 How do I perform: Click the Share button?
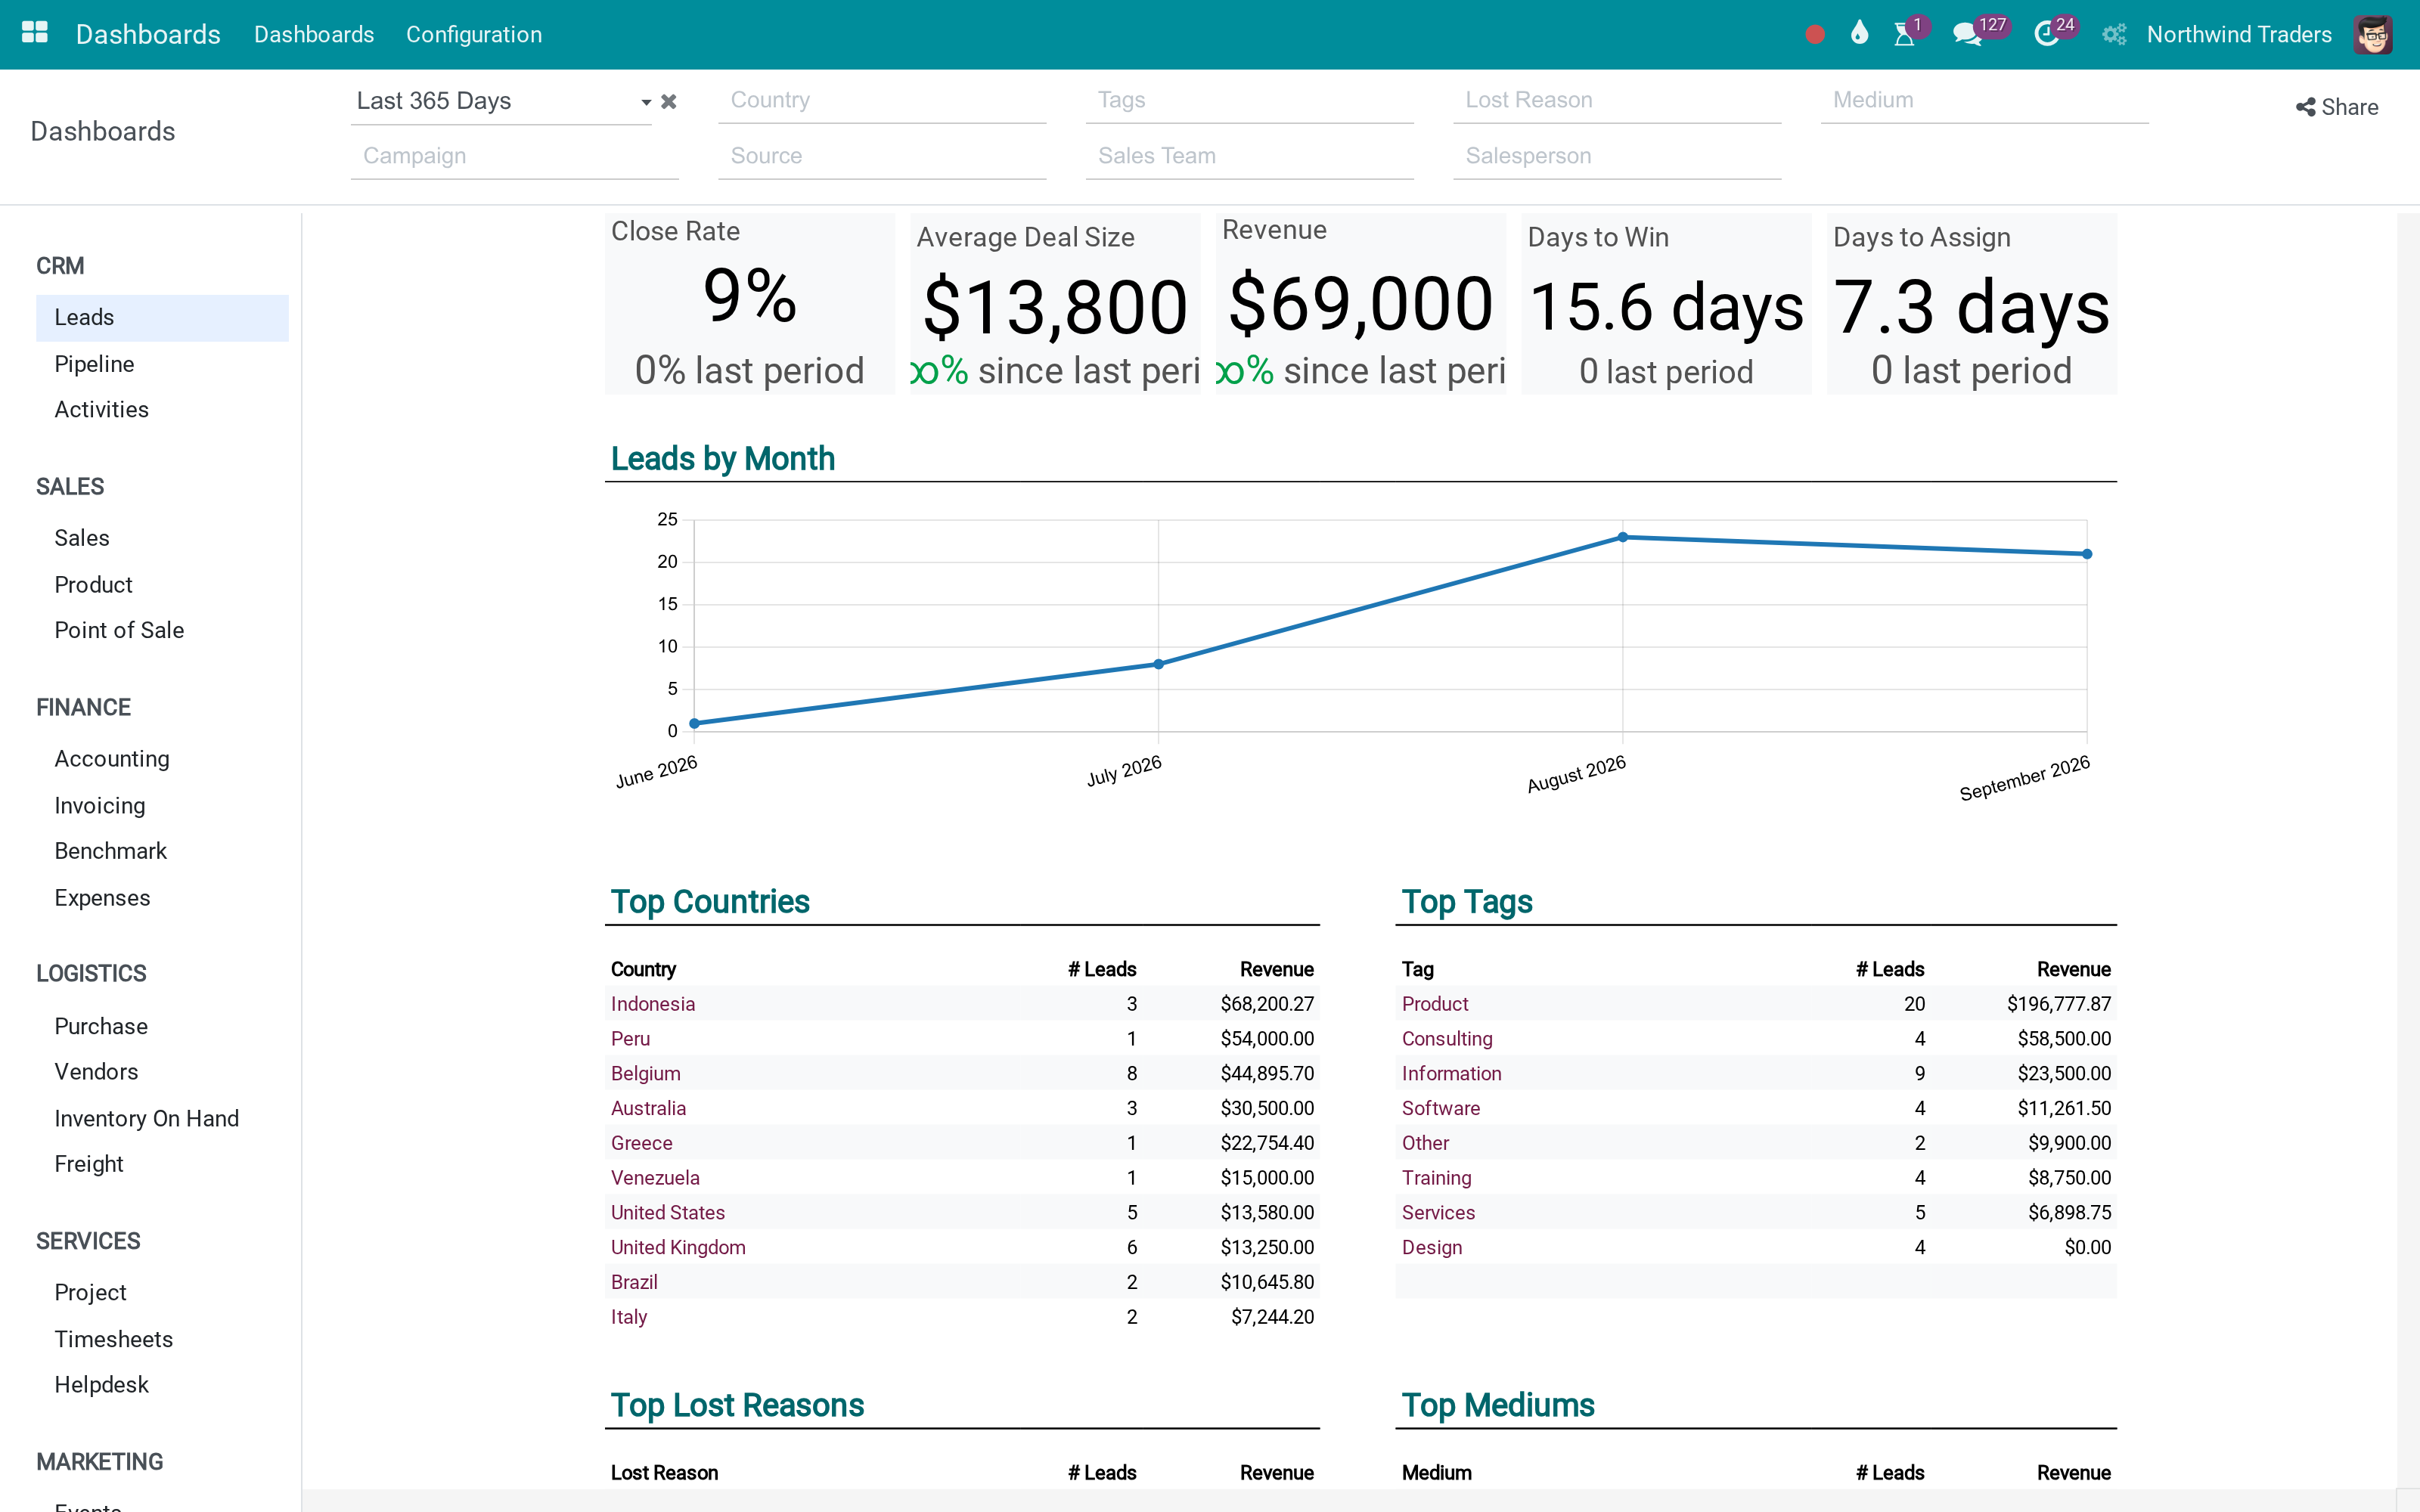(x=2337, y=107)
